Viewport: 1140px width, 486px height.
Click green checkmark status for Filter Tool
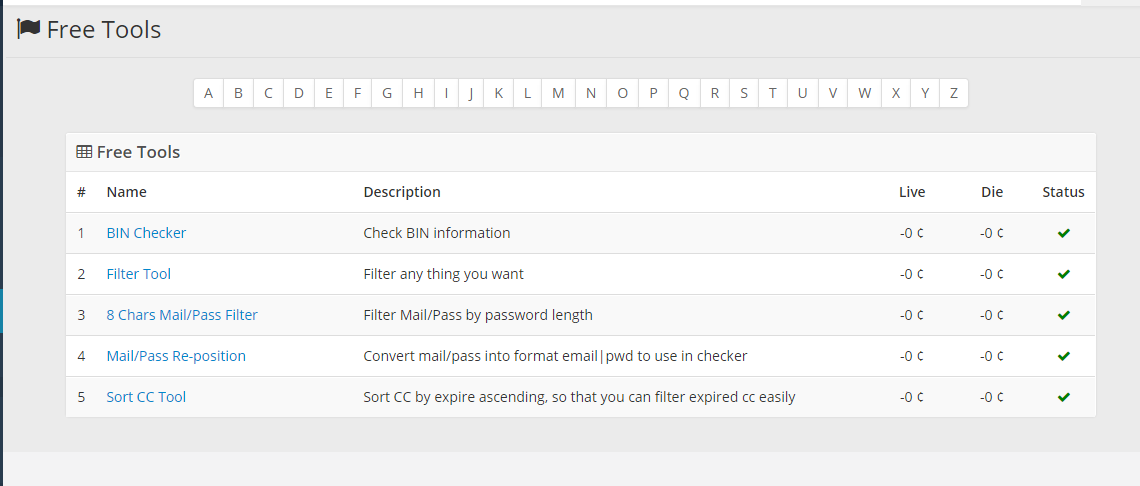pos(1063,274)
